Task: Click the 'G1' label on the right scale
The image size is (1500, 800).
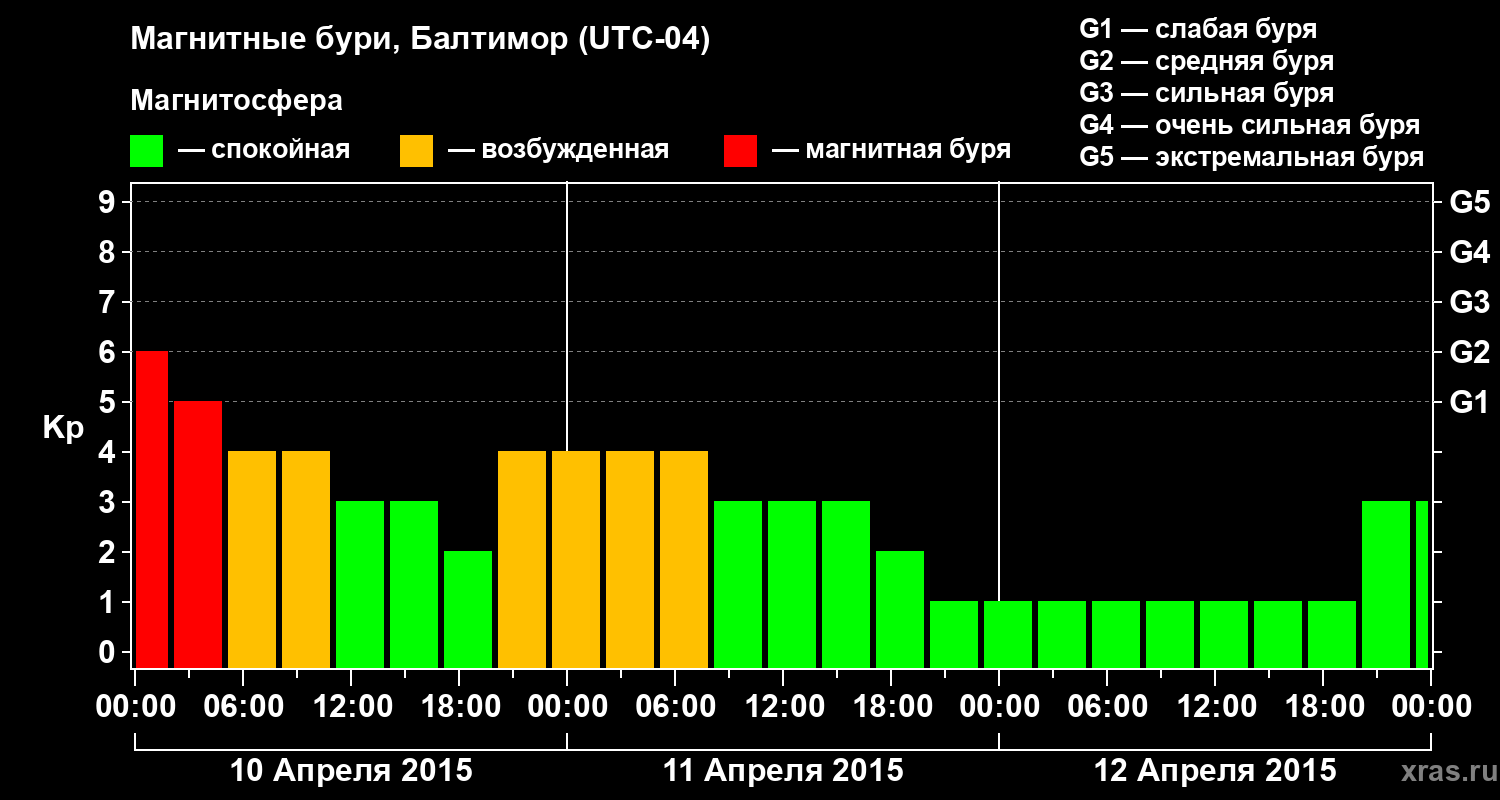Action: click(1470, 402)
